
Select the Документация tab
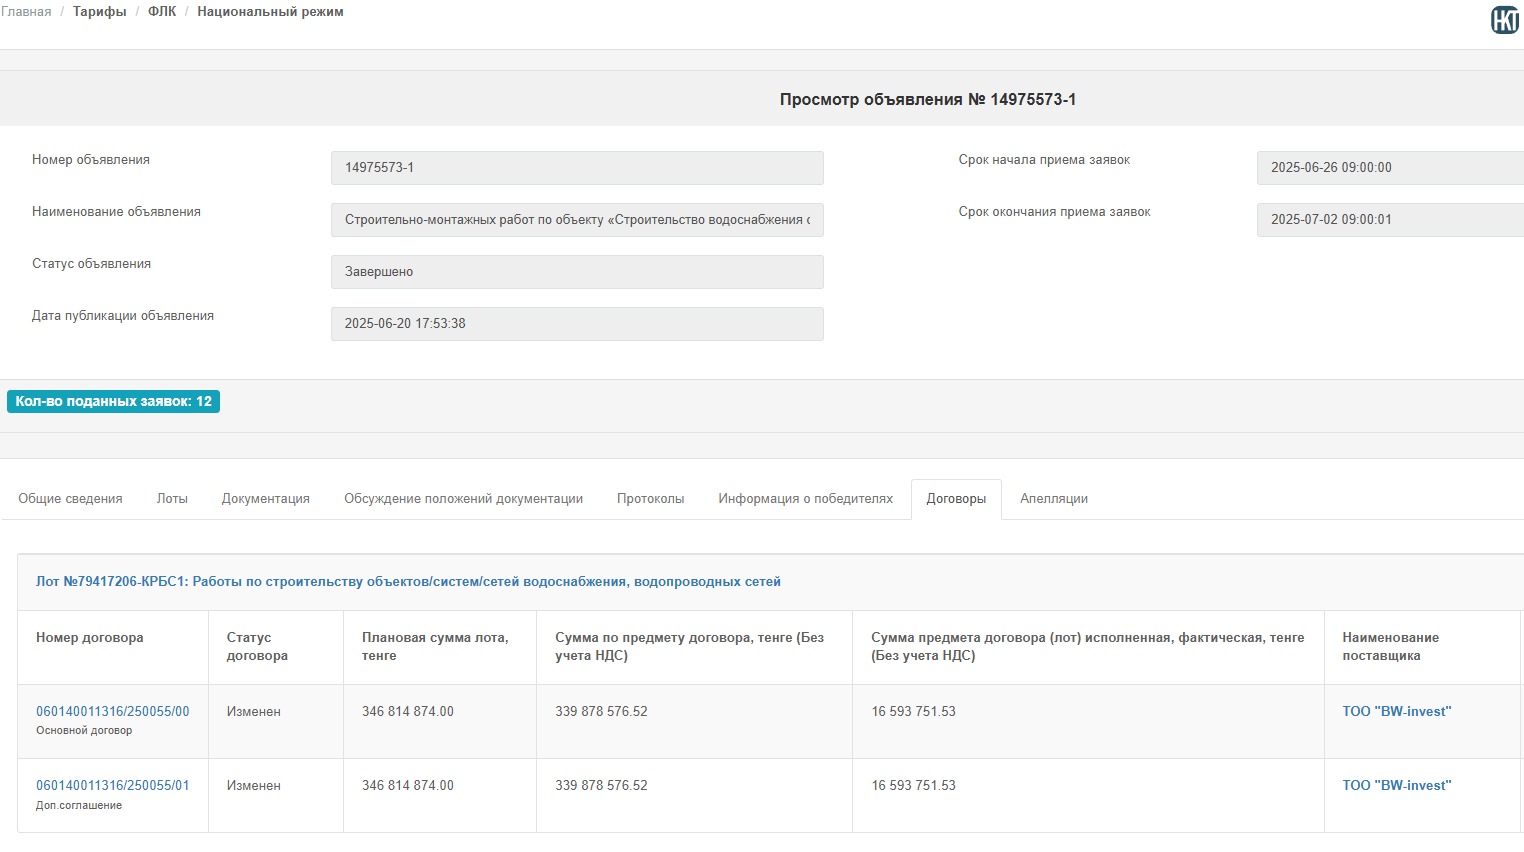(265, 499)
